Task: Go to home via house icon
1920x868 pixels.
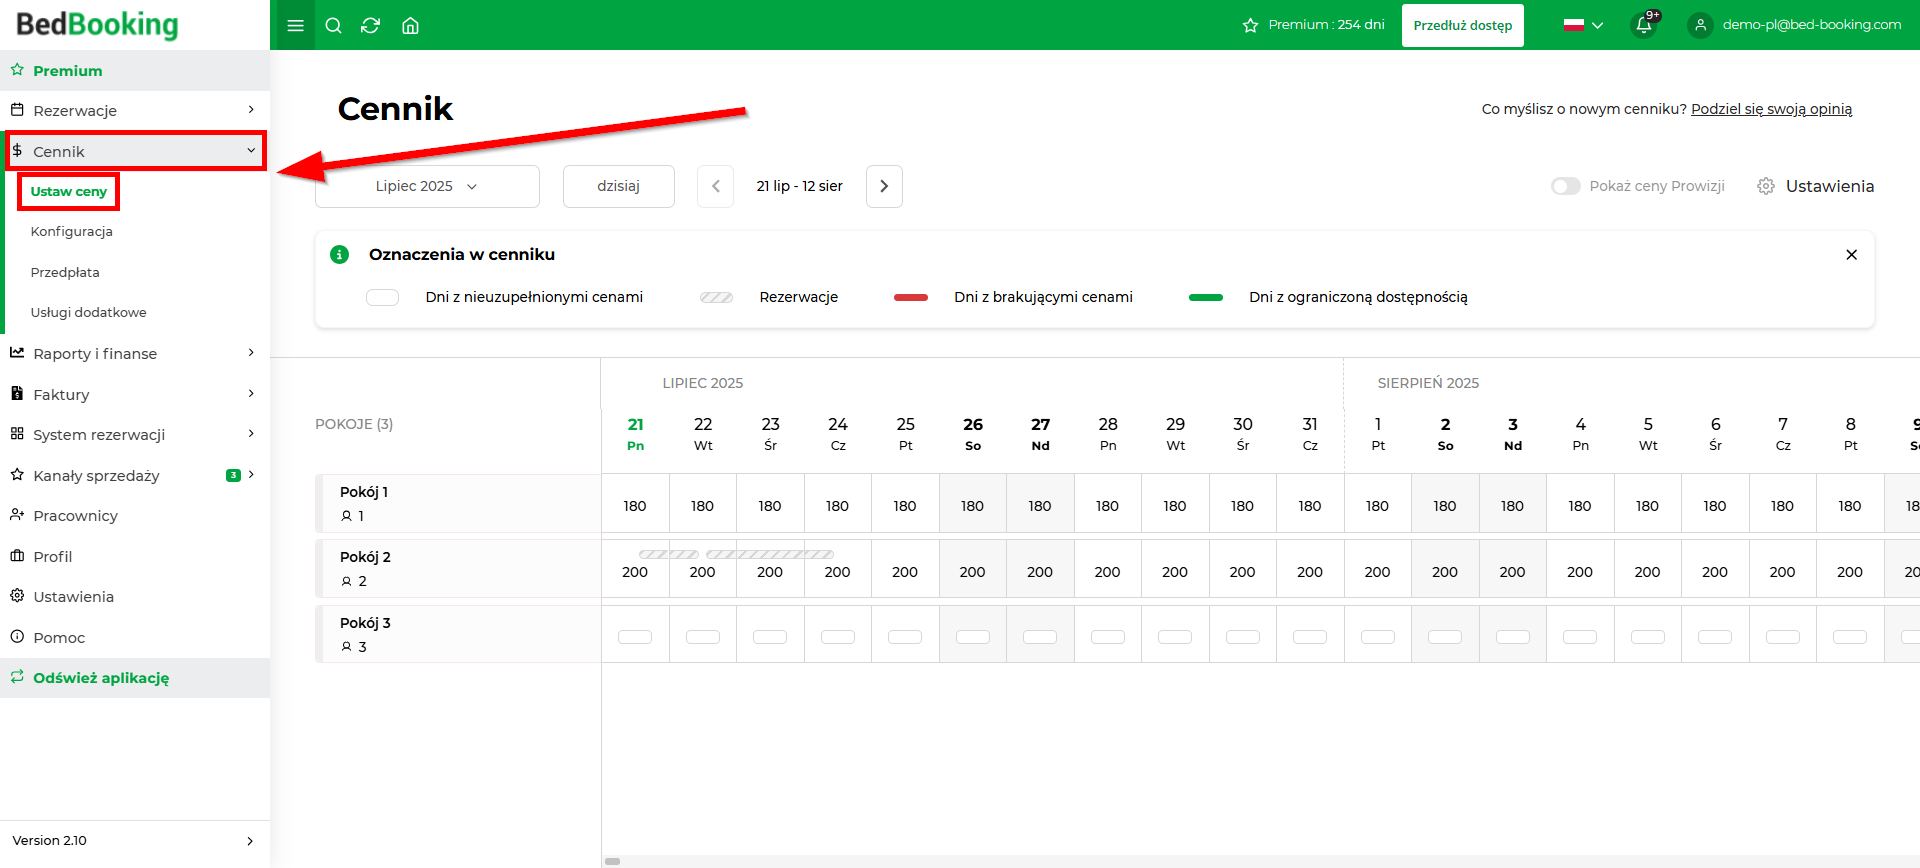Action: coord(410,25)
